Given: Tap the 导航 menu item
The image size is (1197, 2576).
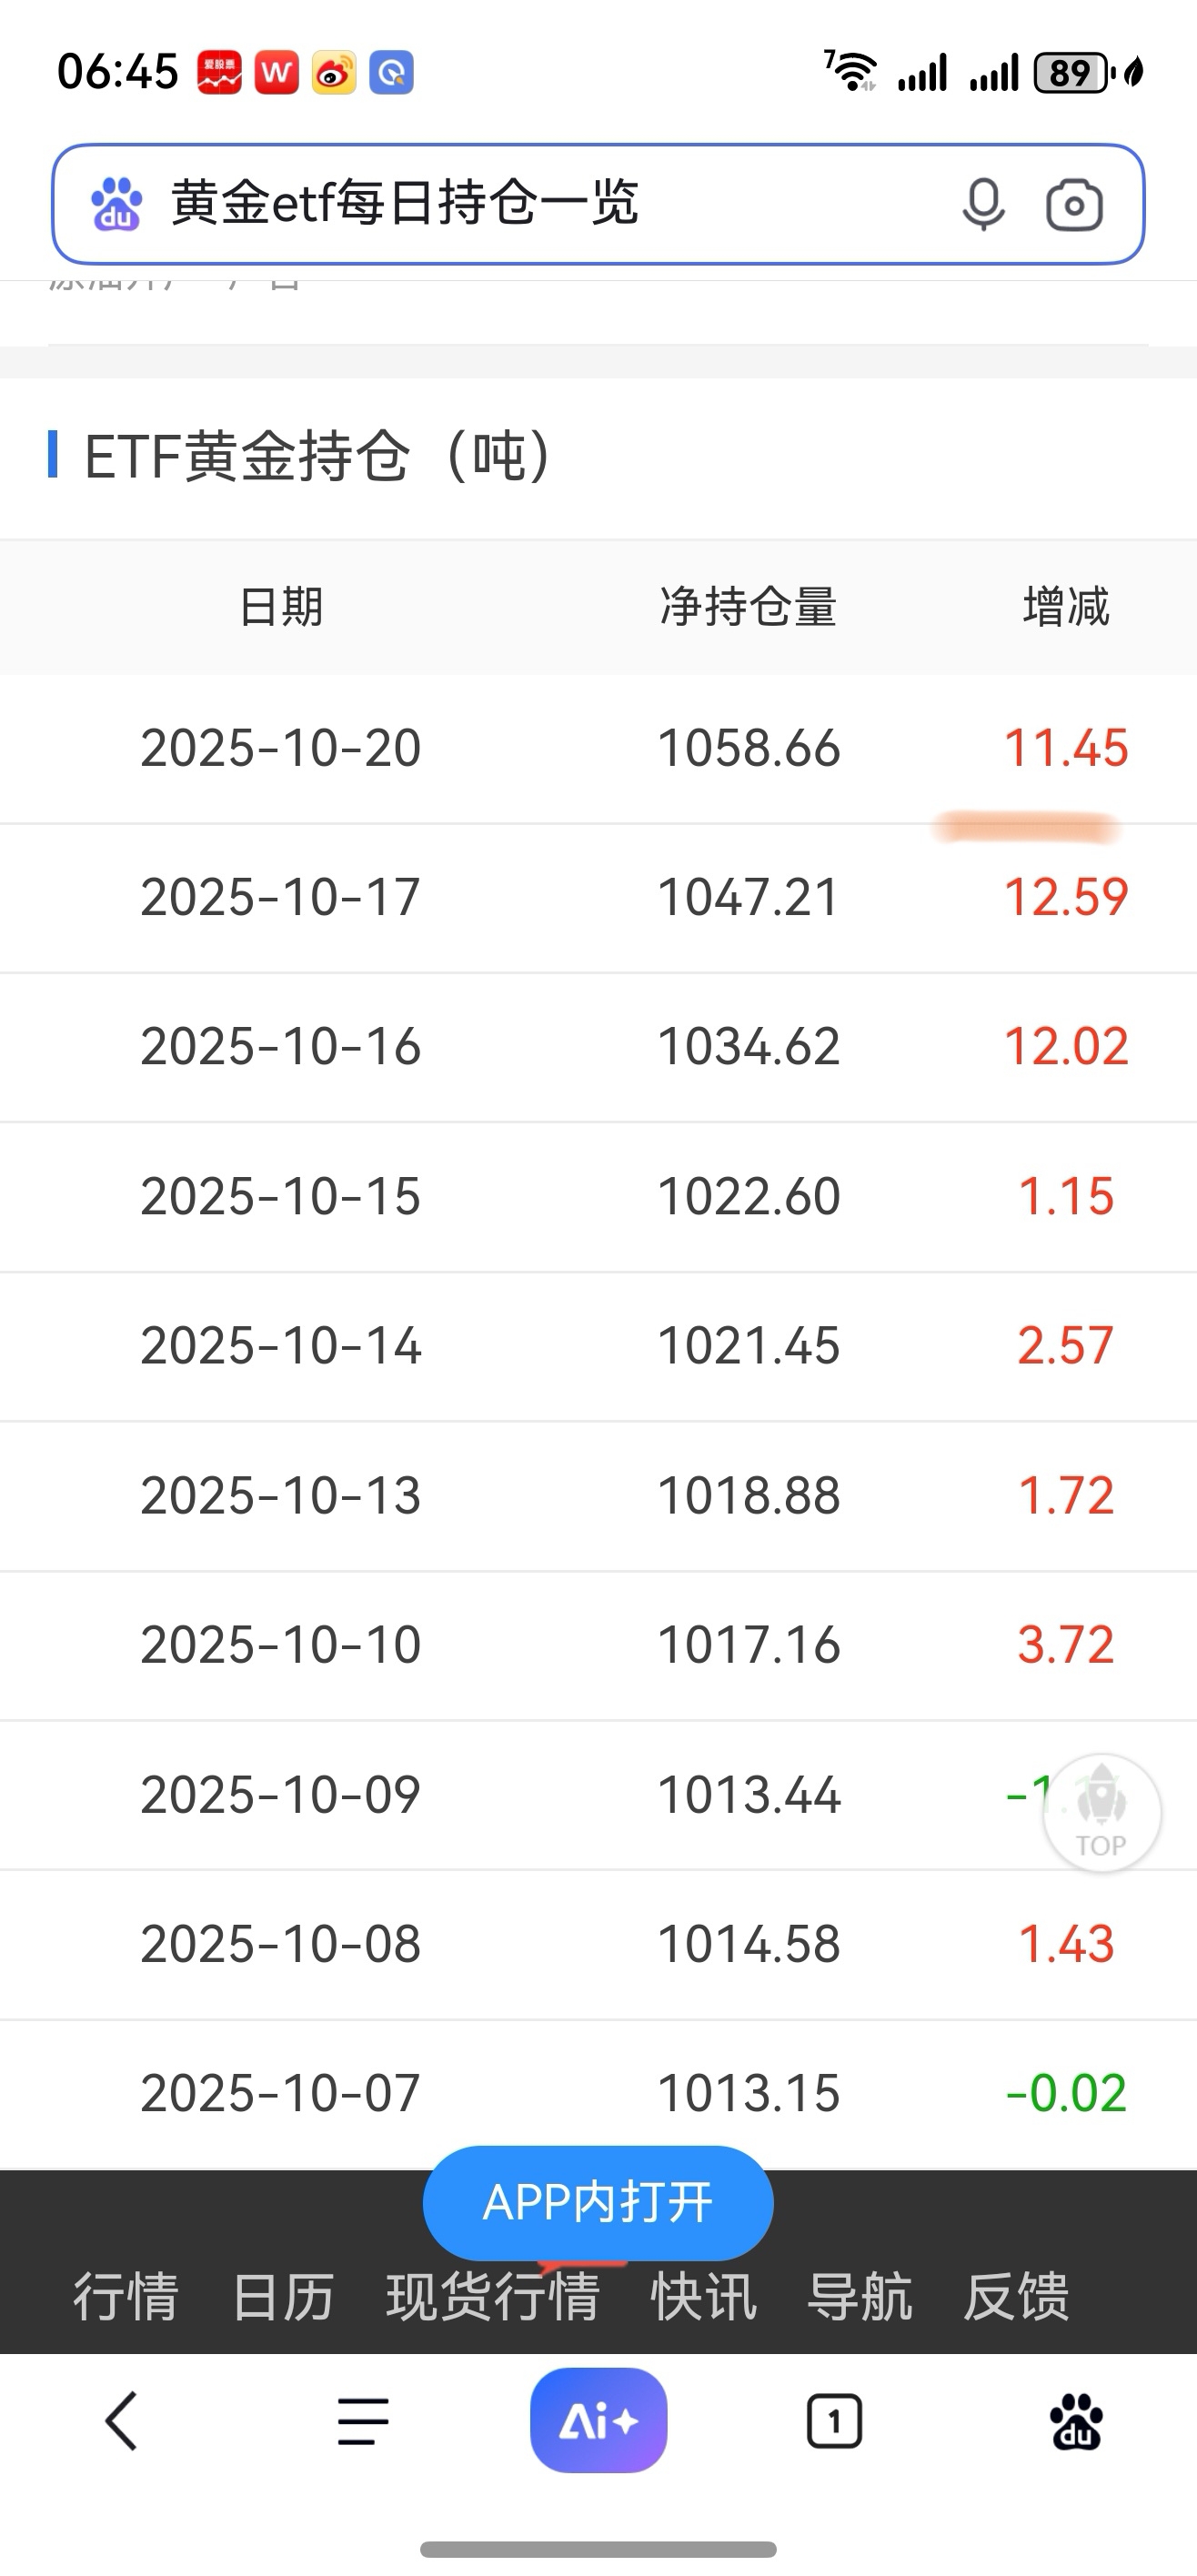Looking at the screenshot, I should (x=860, y=2297).
